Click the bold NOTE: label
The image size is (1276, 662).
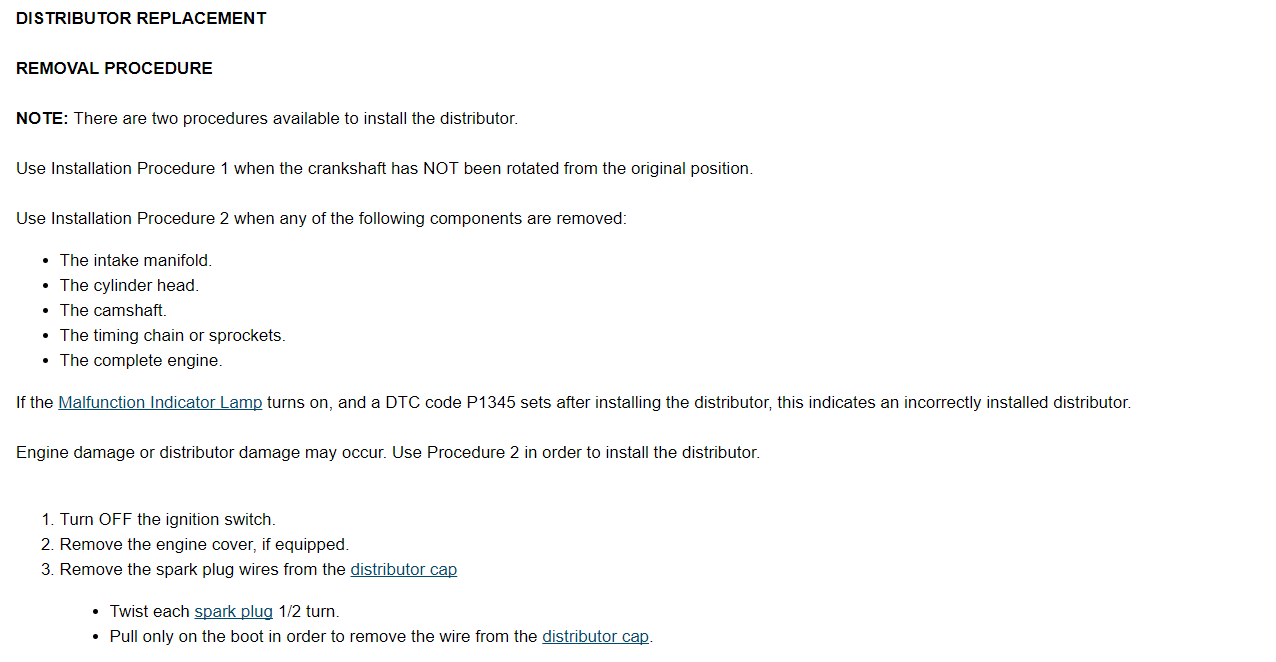(x=42, y=119)
